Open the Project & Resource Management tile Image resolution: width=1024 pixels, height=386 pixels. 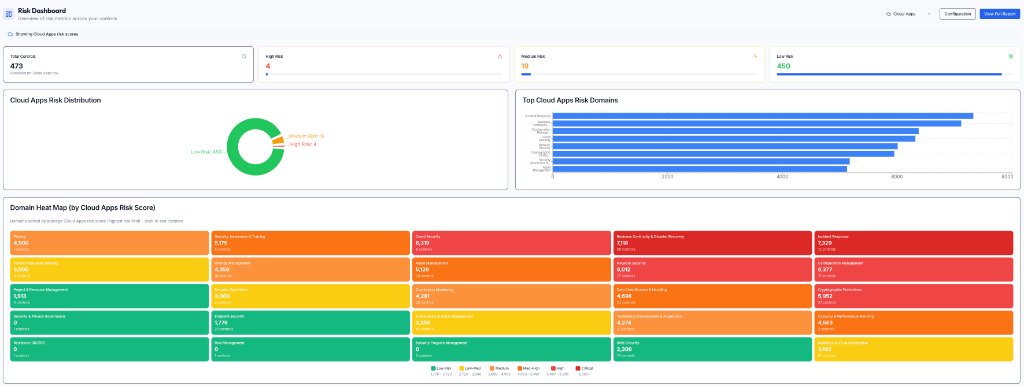point(109,296)
